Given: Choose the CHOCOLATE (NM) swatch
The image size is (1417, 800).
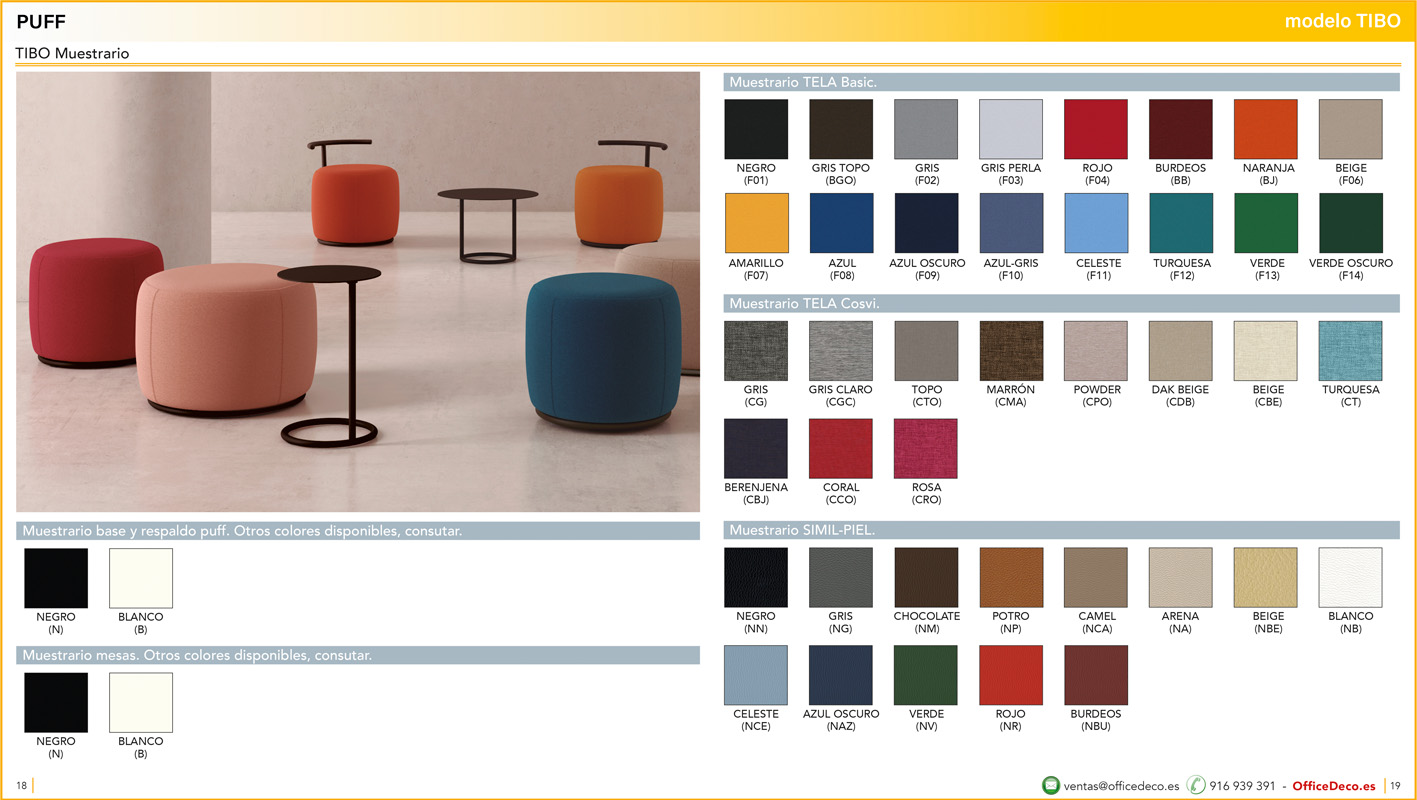Looking at the screenshot, I should point(926,577).
